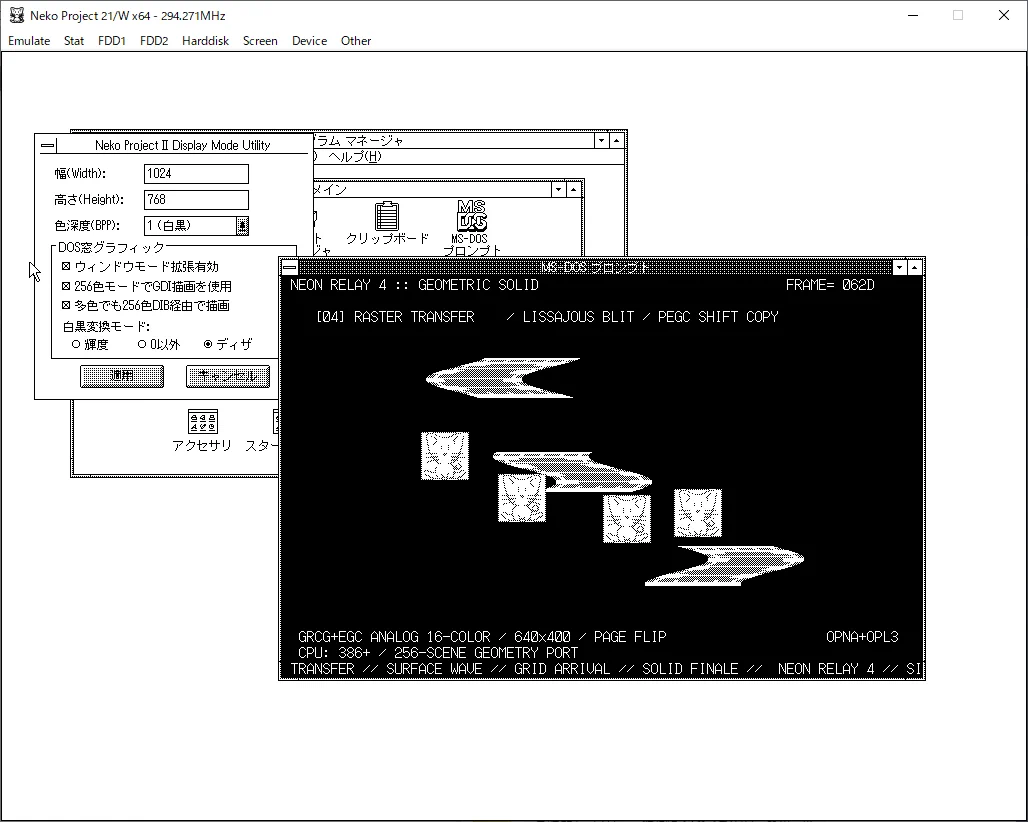
Task: Click the MS-DOS プロンプト window title bar
Action: [x=595, y=267]
